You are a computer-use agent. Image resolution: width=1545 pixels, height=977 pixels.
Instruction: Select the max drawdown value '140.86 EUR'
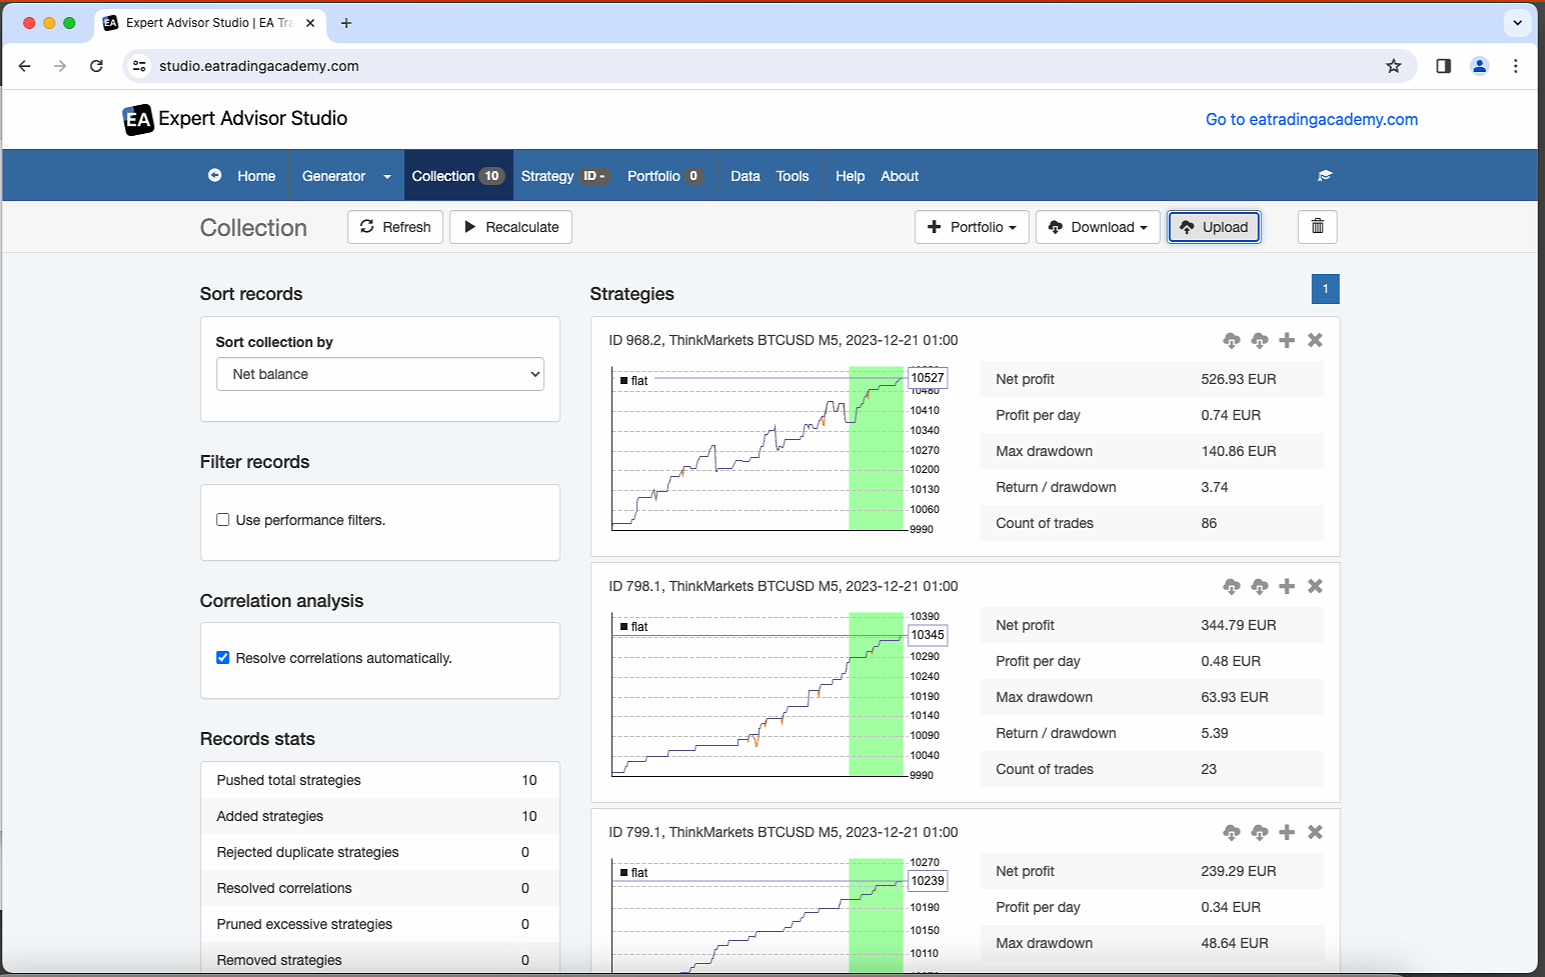click(x=1239, y=451)
